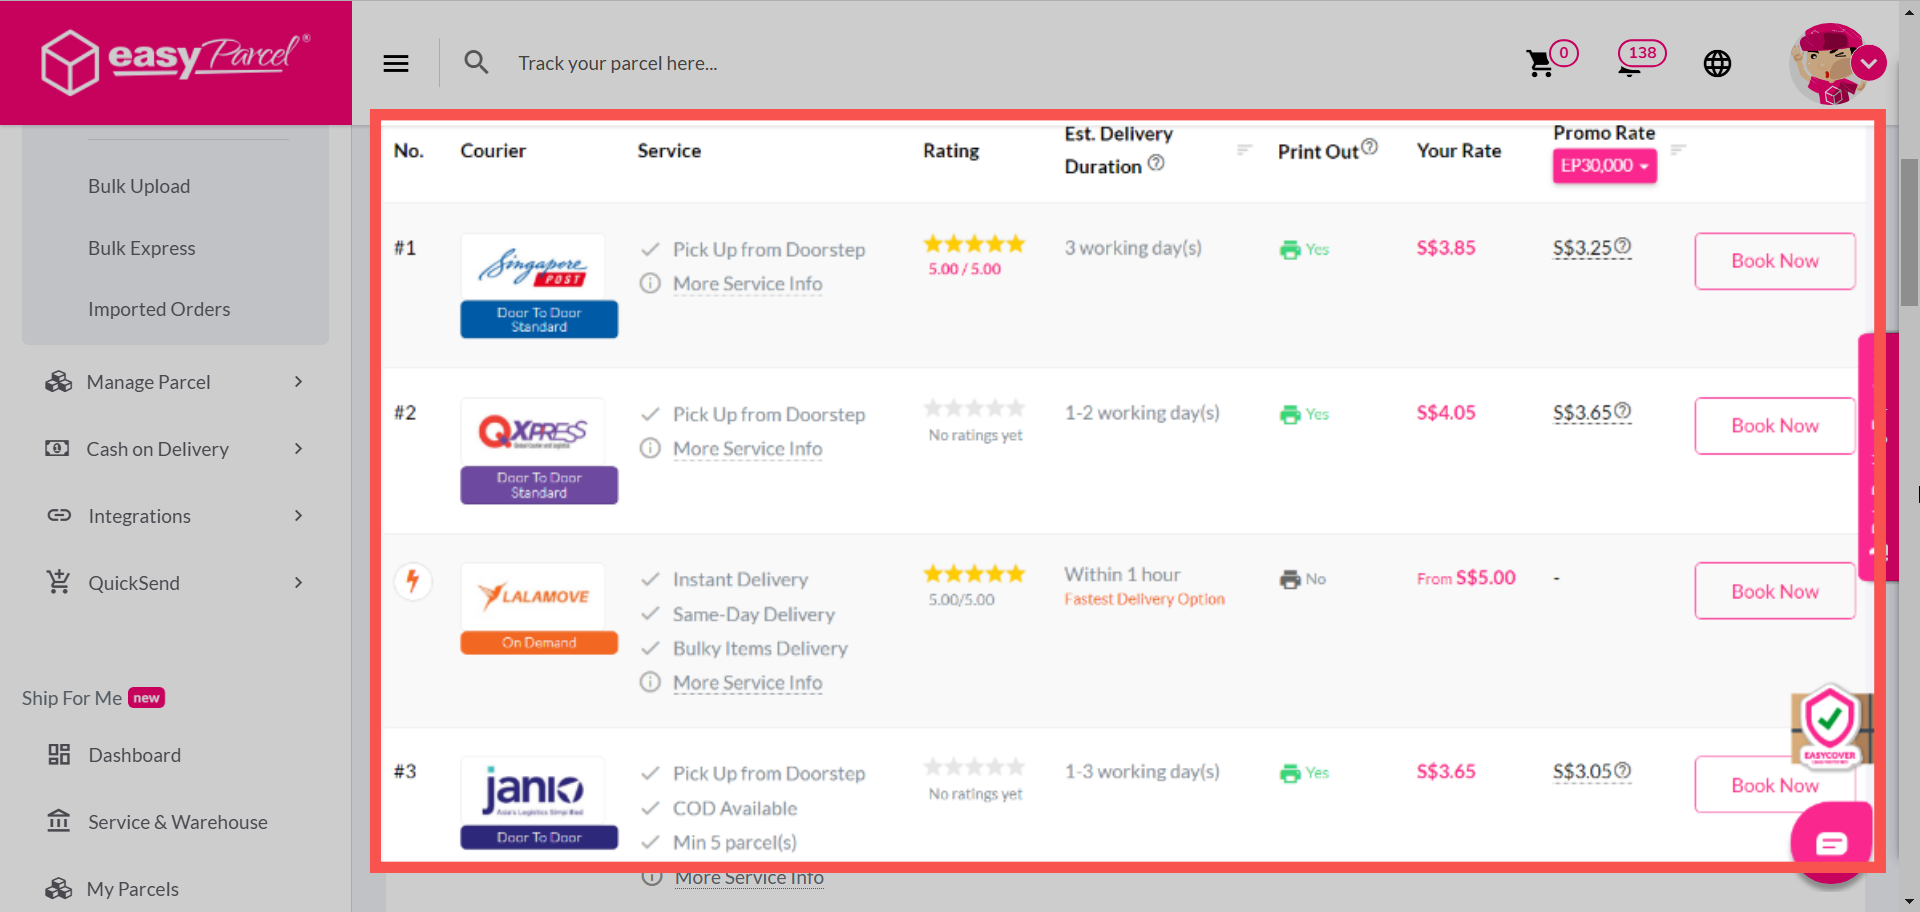Open the globe language selector
This screenshot has width=1920, height=912.
(1717, 63)
